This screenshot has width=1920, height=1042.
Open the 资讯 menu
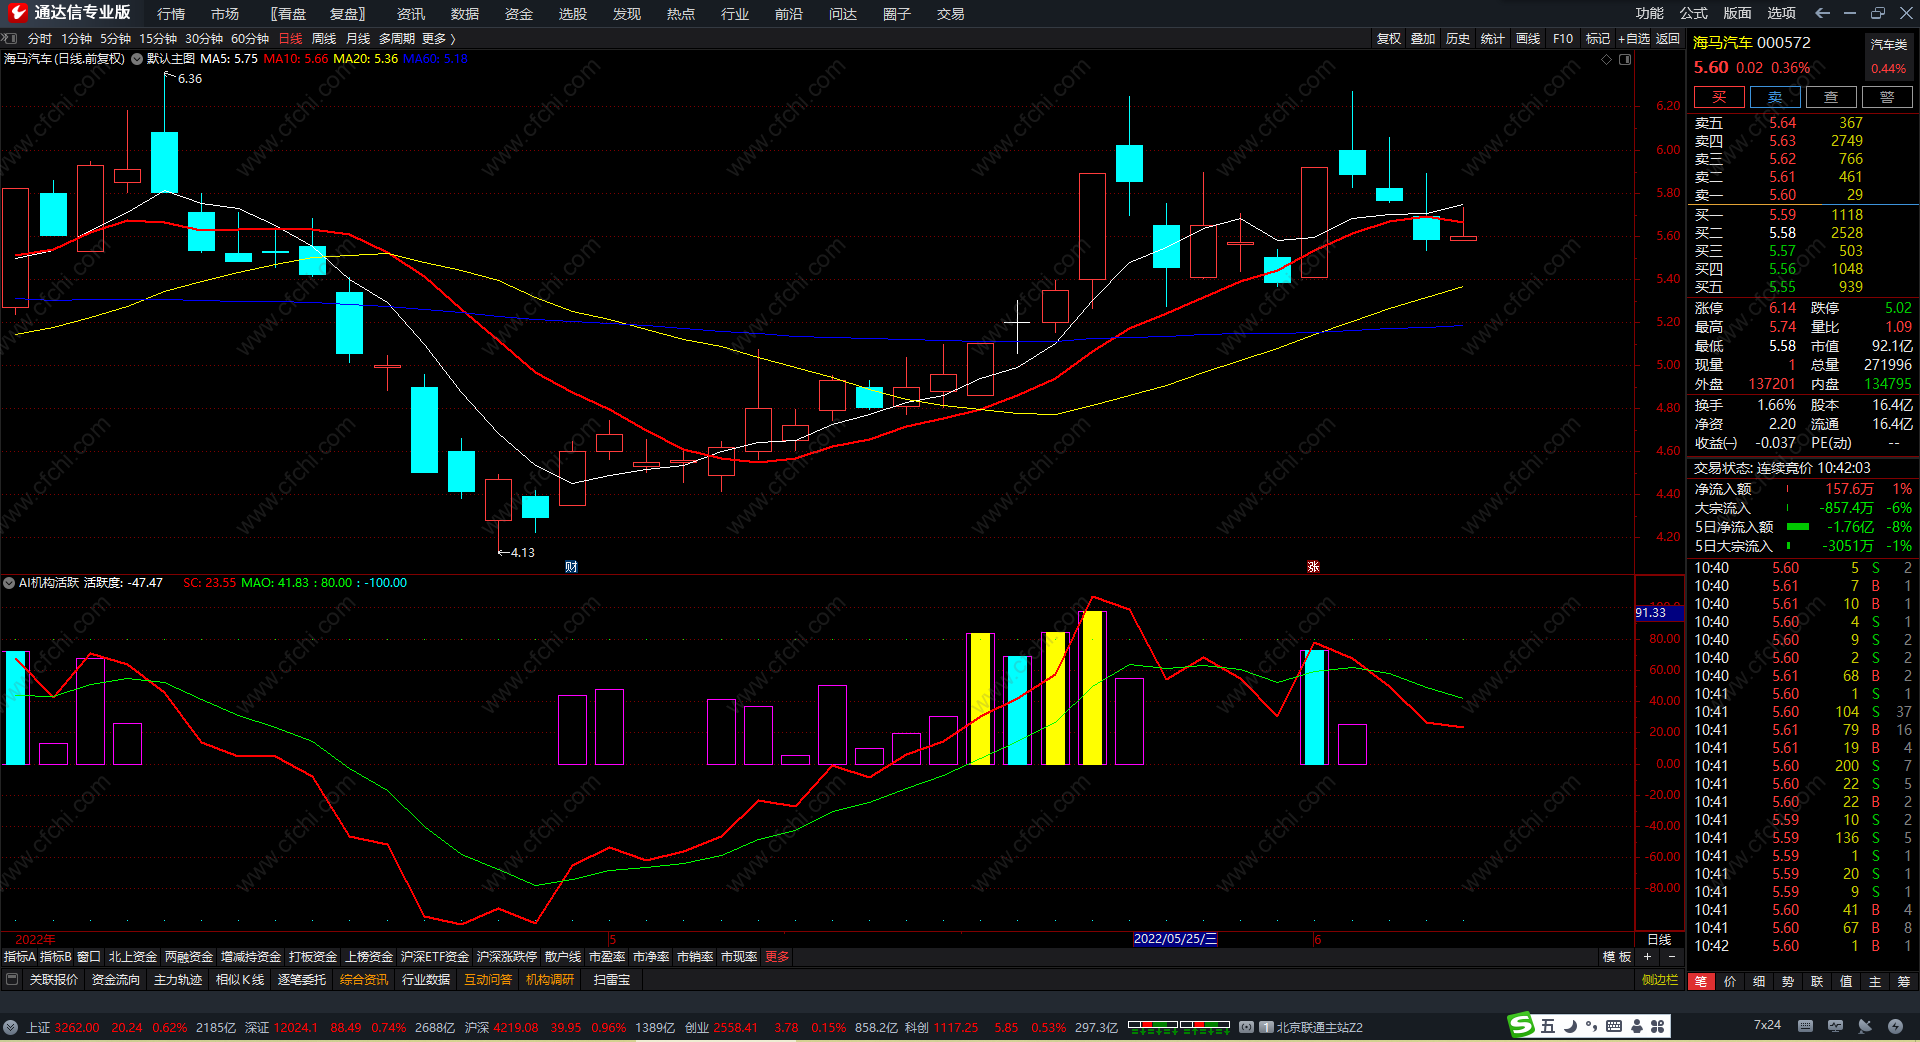[411, 14]
